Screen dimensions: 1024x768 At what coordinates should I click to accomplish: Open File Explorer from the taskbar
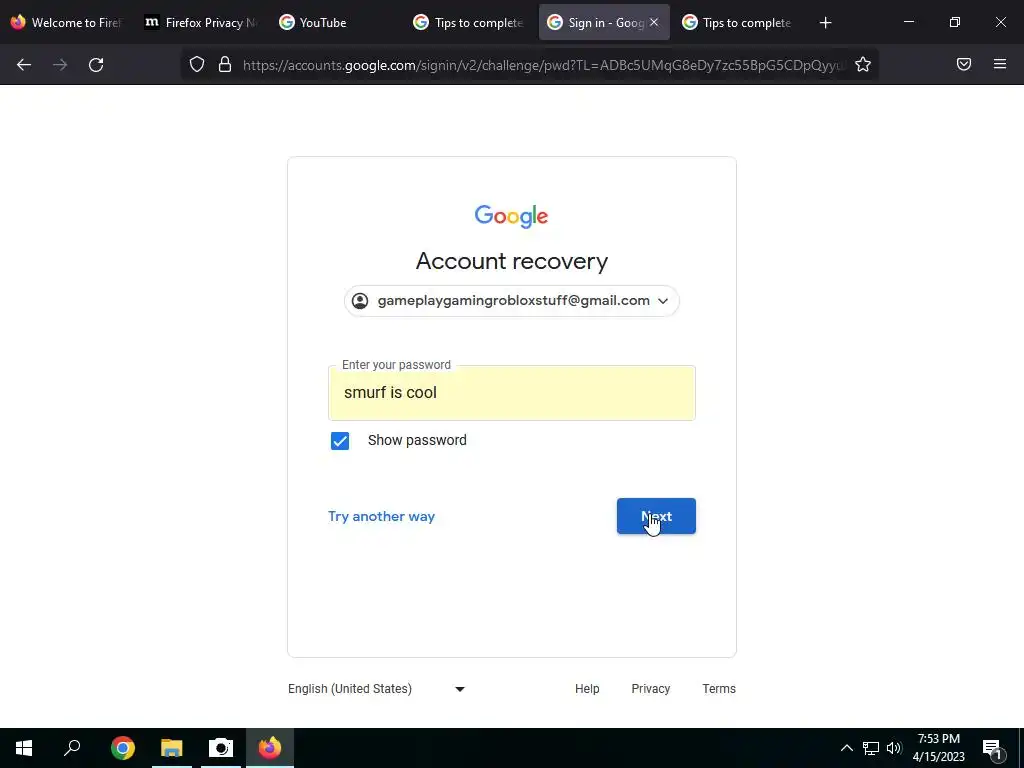click(x=172, y=748)
